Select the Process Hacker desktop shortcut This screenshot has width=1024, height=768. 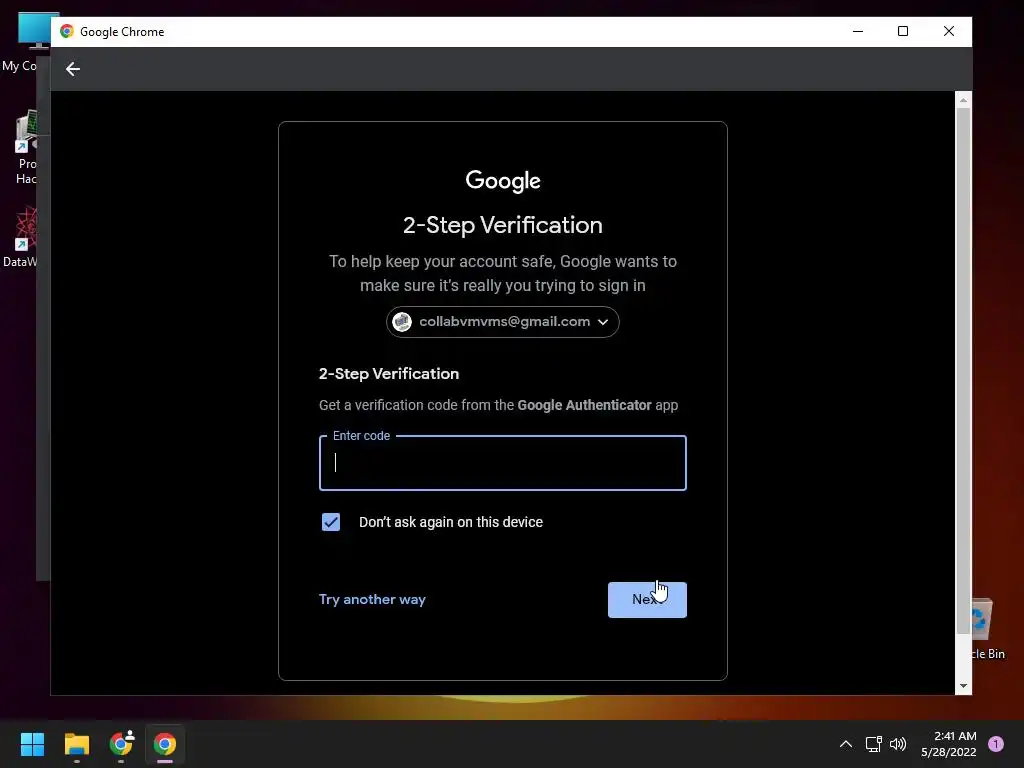point(26,147)
